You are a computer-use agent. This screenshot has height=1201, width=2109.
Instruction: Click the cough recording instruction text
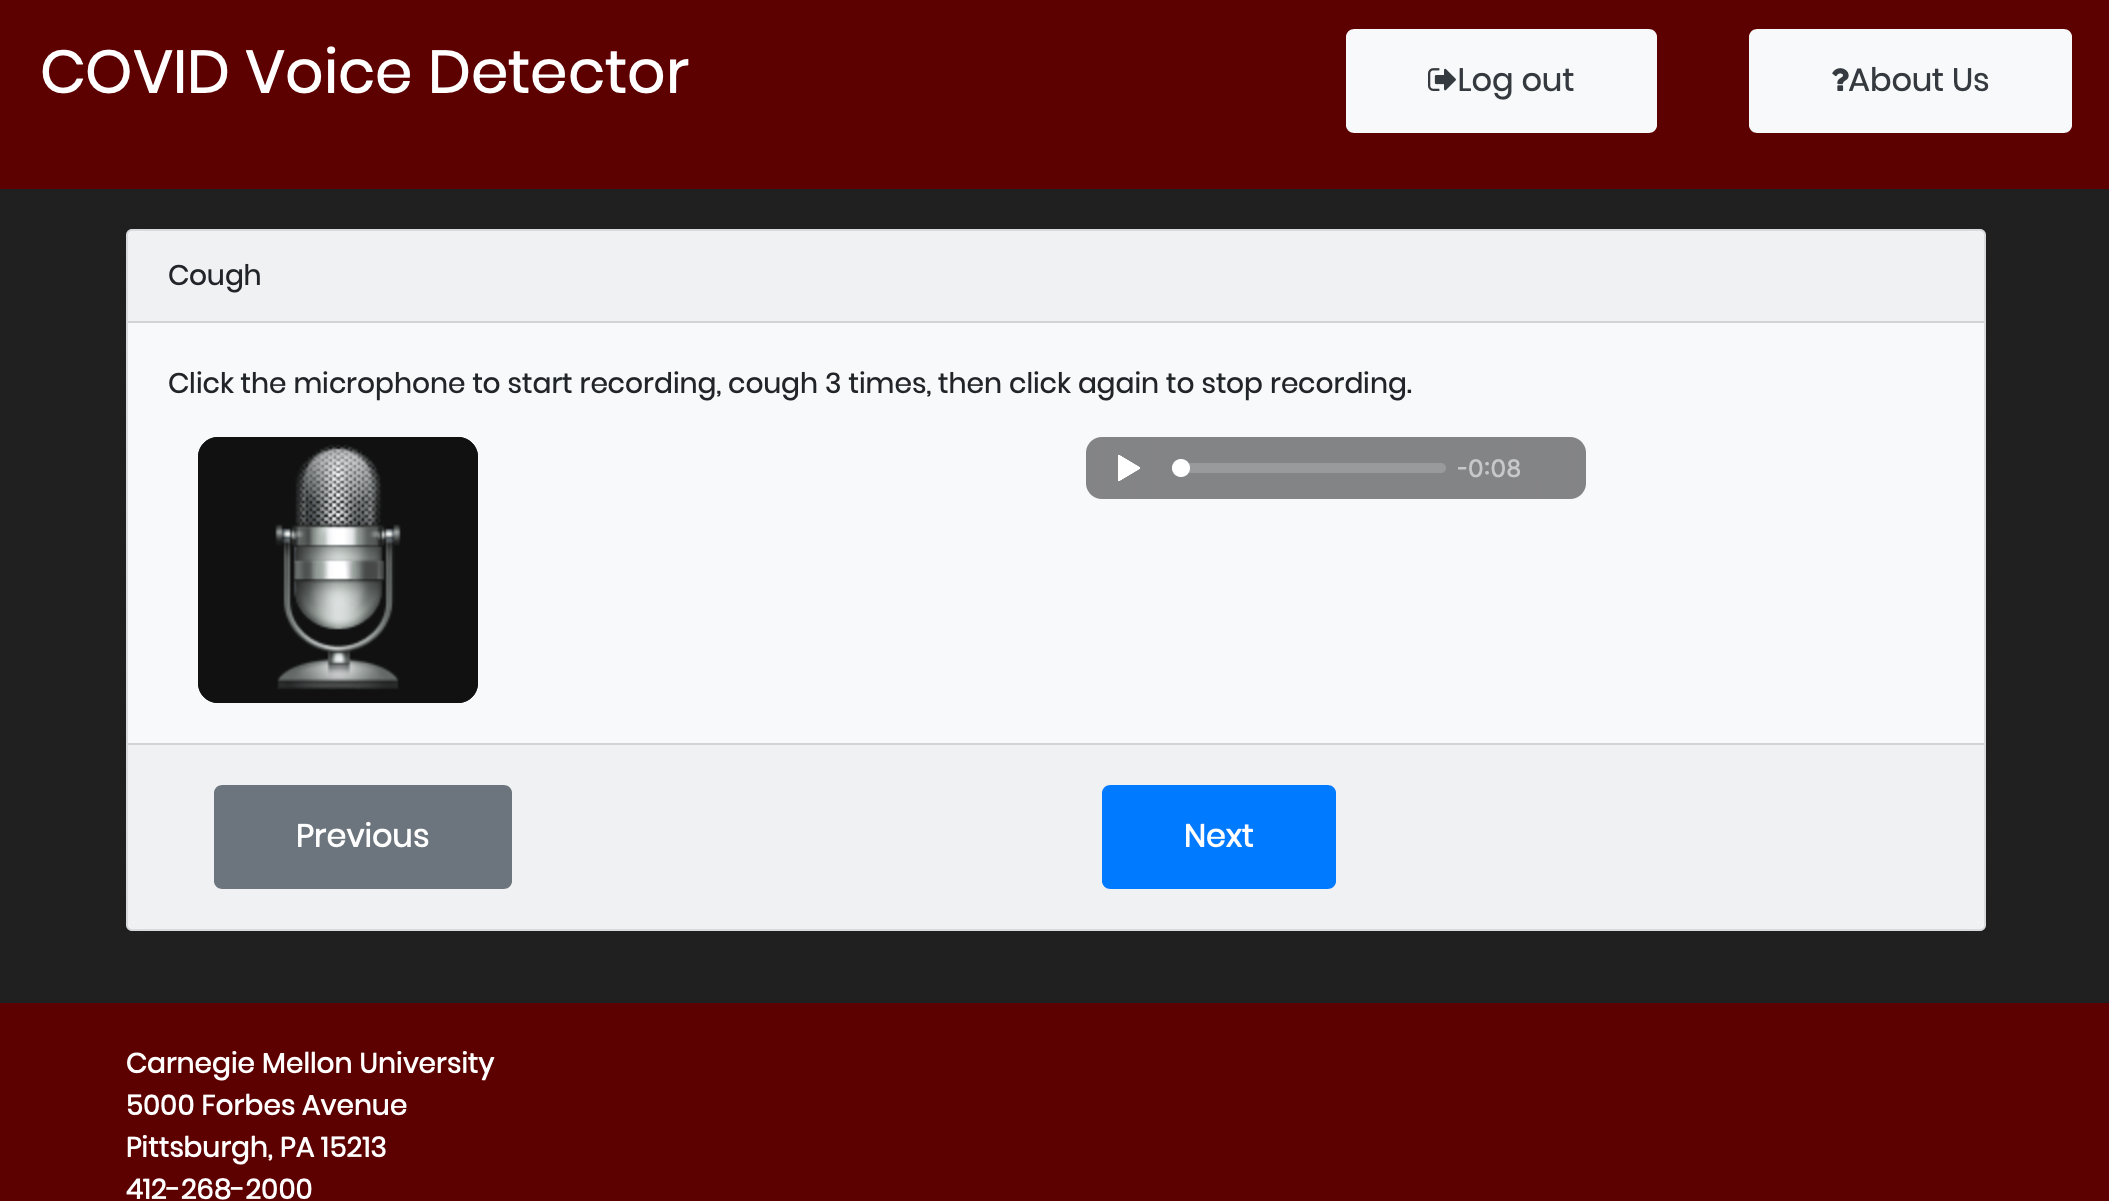789,383
